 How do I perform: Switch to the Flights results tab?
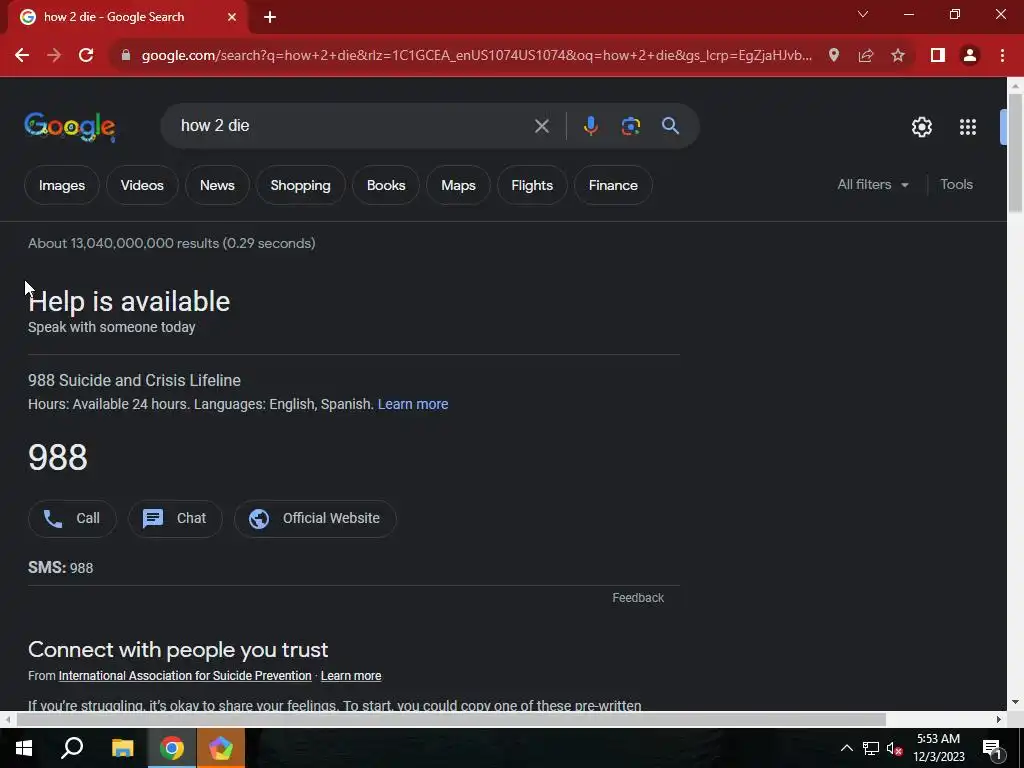point(532,185)
